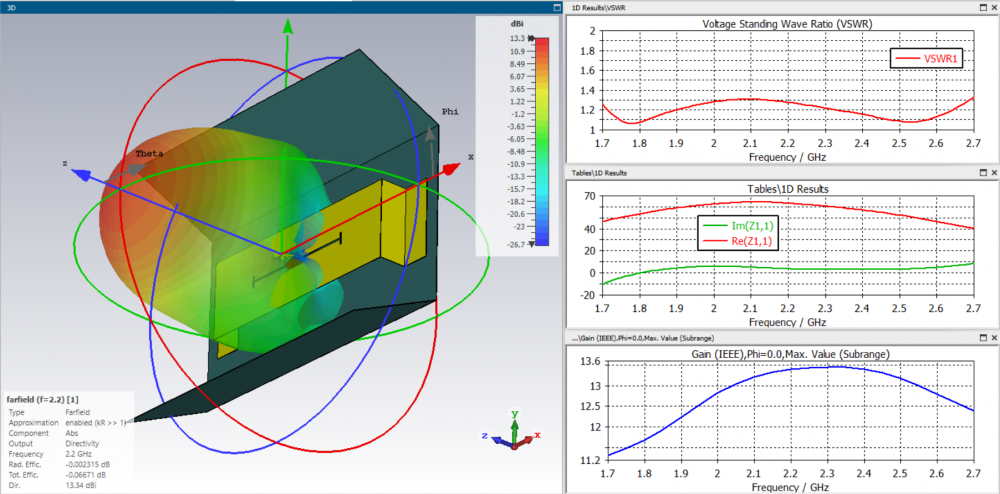Image resolution: width=1000 pixels, height=494 pixels.
Task: Close the Tables\1D Results panel
Action: click(994, 173)
